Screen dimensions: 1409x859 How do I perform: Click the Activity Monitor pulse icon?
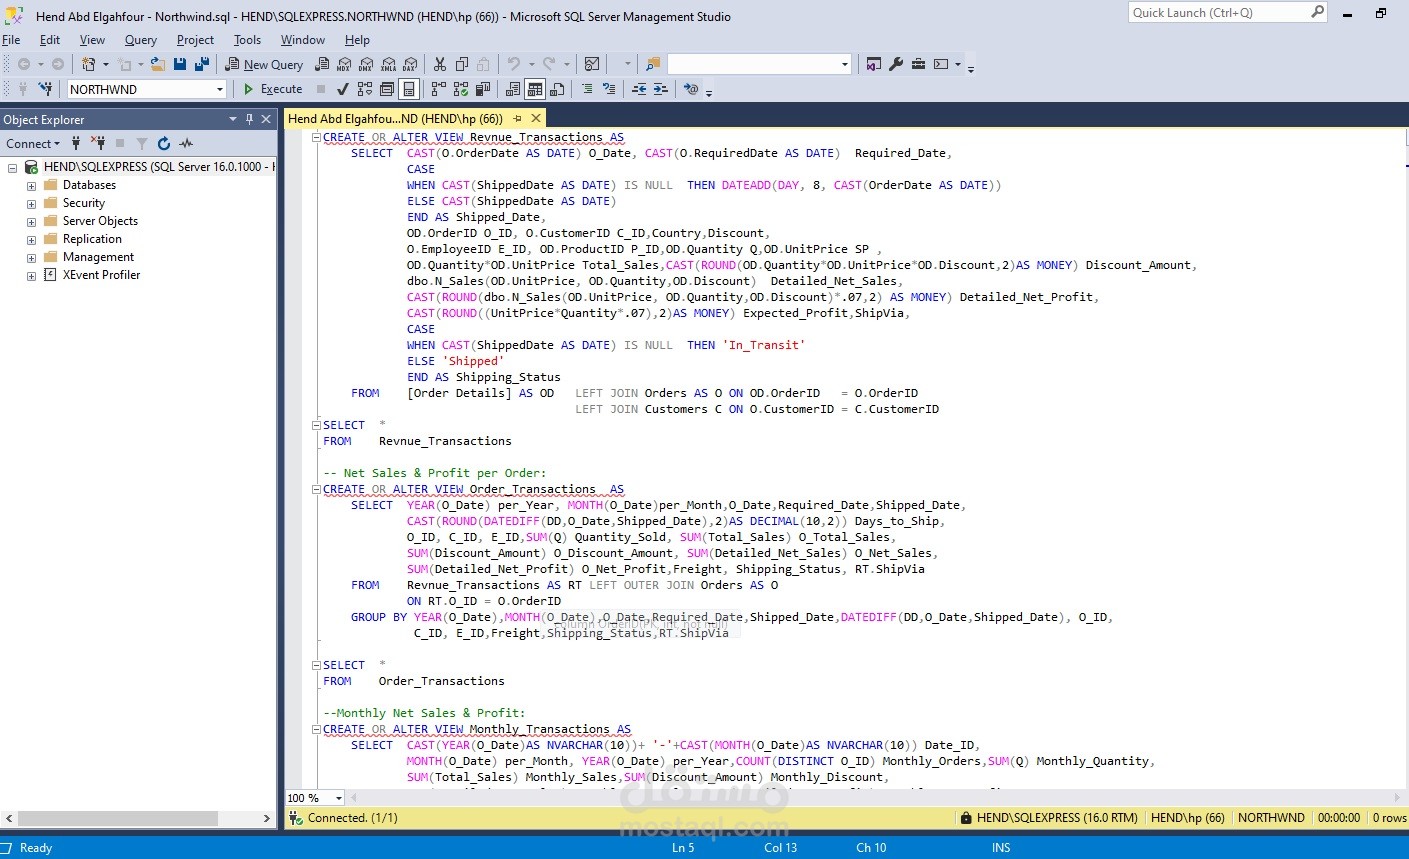pyautogui.click(x=186, y=144)
